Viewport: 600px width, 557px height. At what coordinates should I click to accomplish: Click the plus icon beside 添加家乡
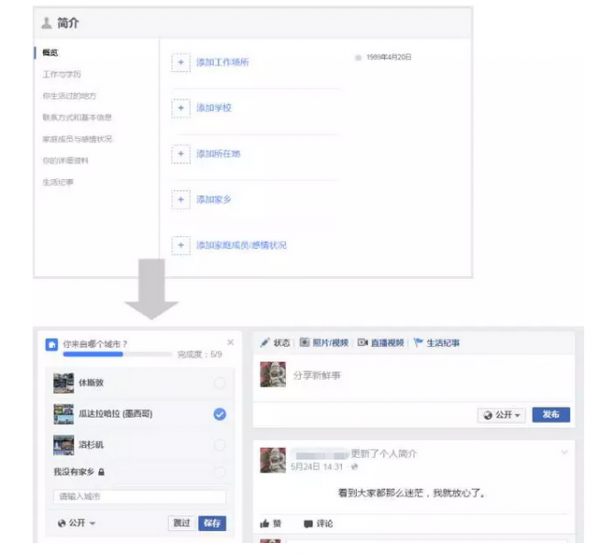pos(181,200)
